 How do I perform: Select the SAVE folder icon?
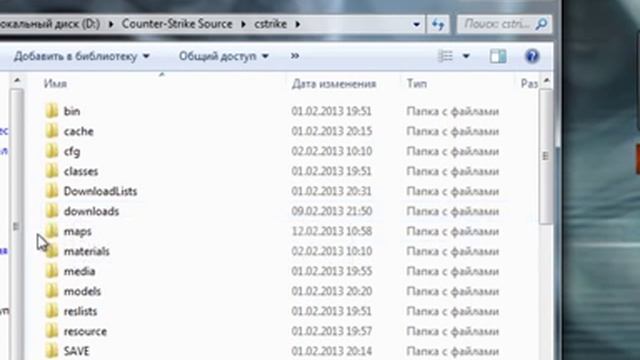pyautogui.click(x=52, y=351)
